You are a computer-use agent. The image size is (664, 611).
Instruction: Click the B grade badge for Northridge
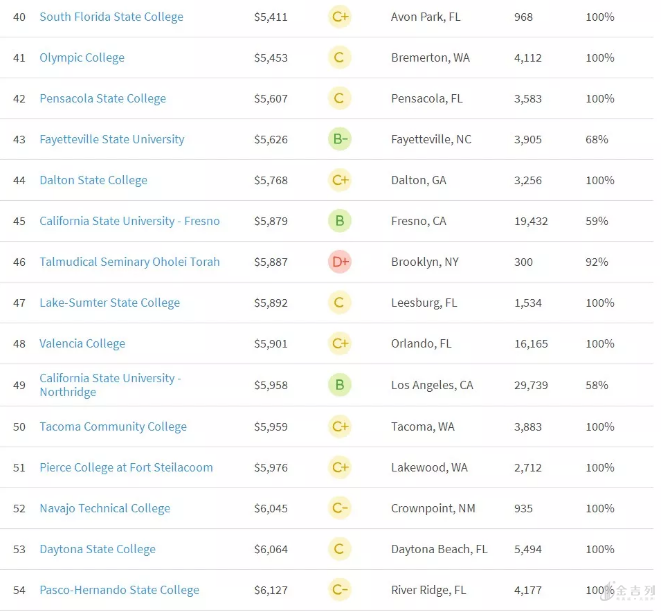339,385
